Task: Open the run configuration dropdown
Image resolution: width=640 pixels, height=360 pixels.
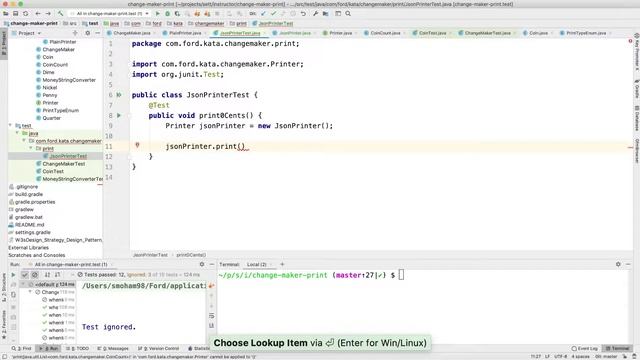Action: (x=109, y=13)
